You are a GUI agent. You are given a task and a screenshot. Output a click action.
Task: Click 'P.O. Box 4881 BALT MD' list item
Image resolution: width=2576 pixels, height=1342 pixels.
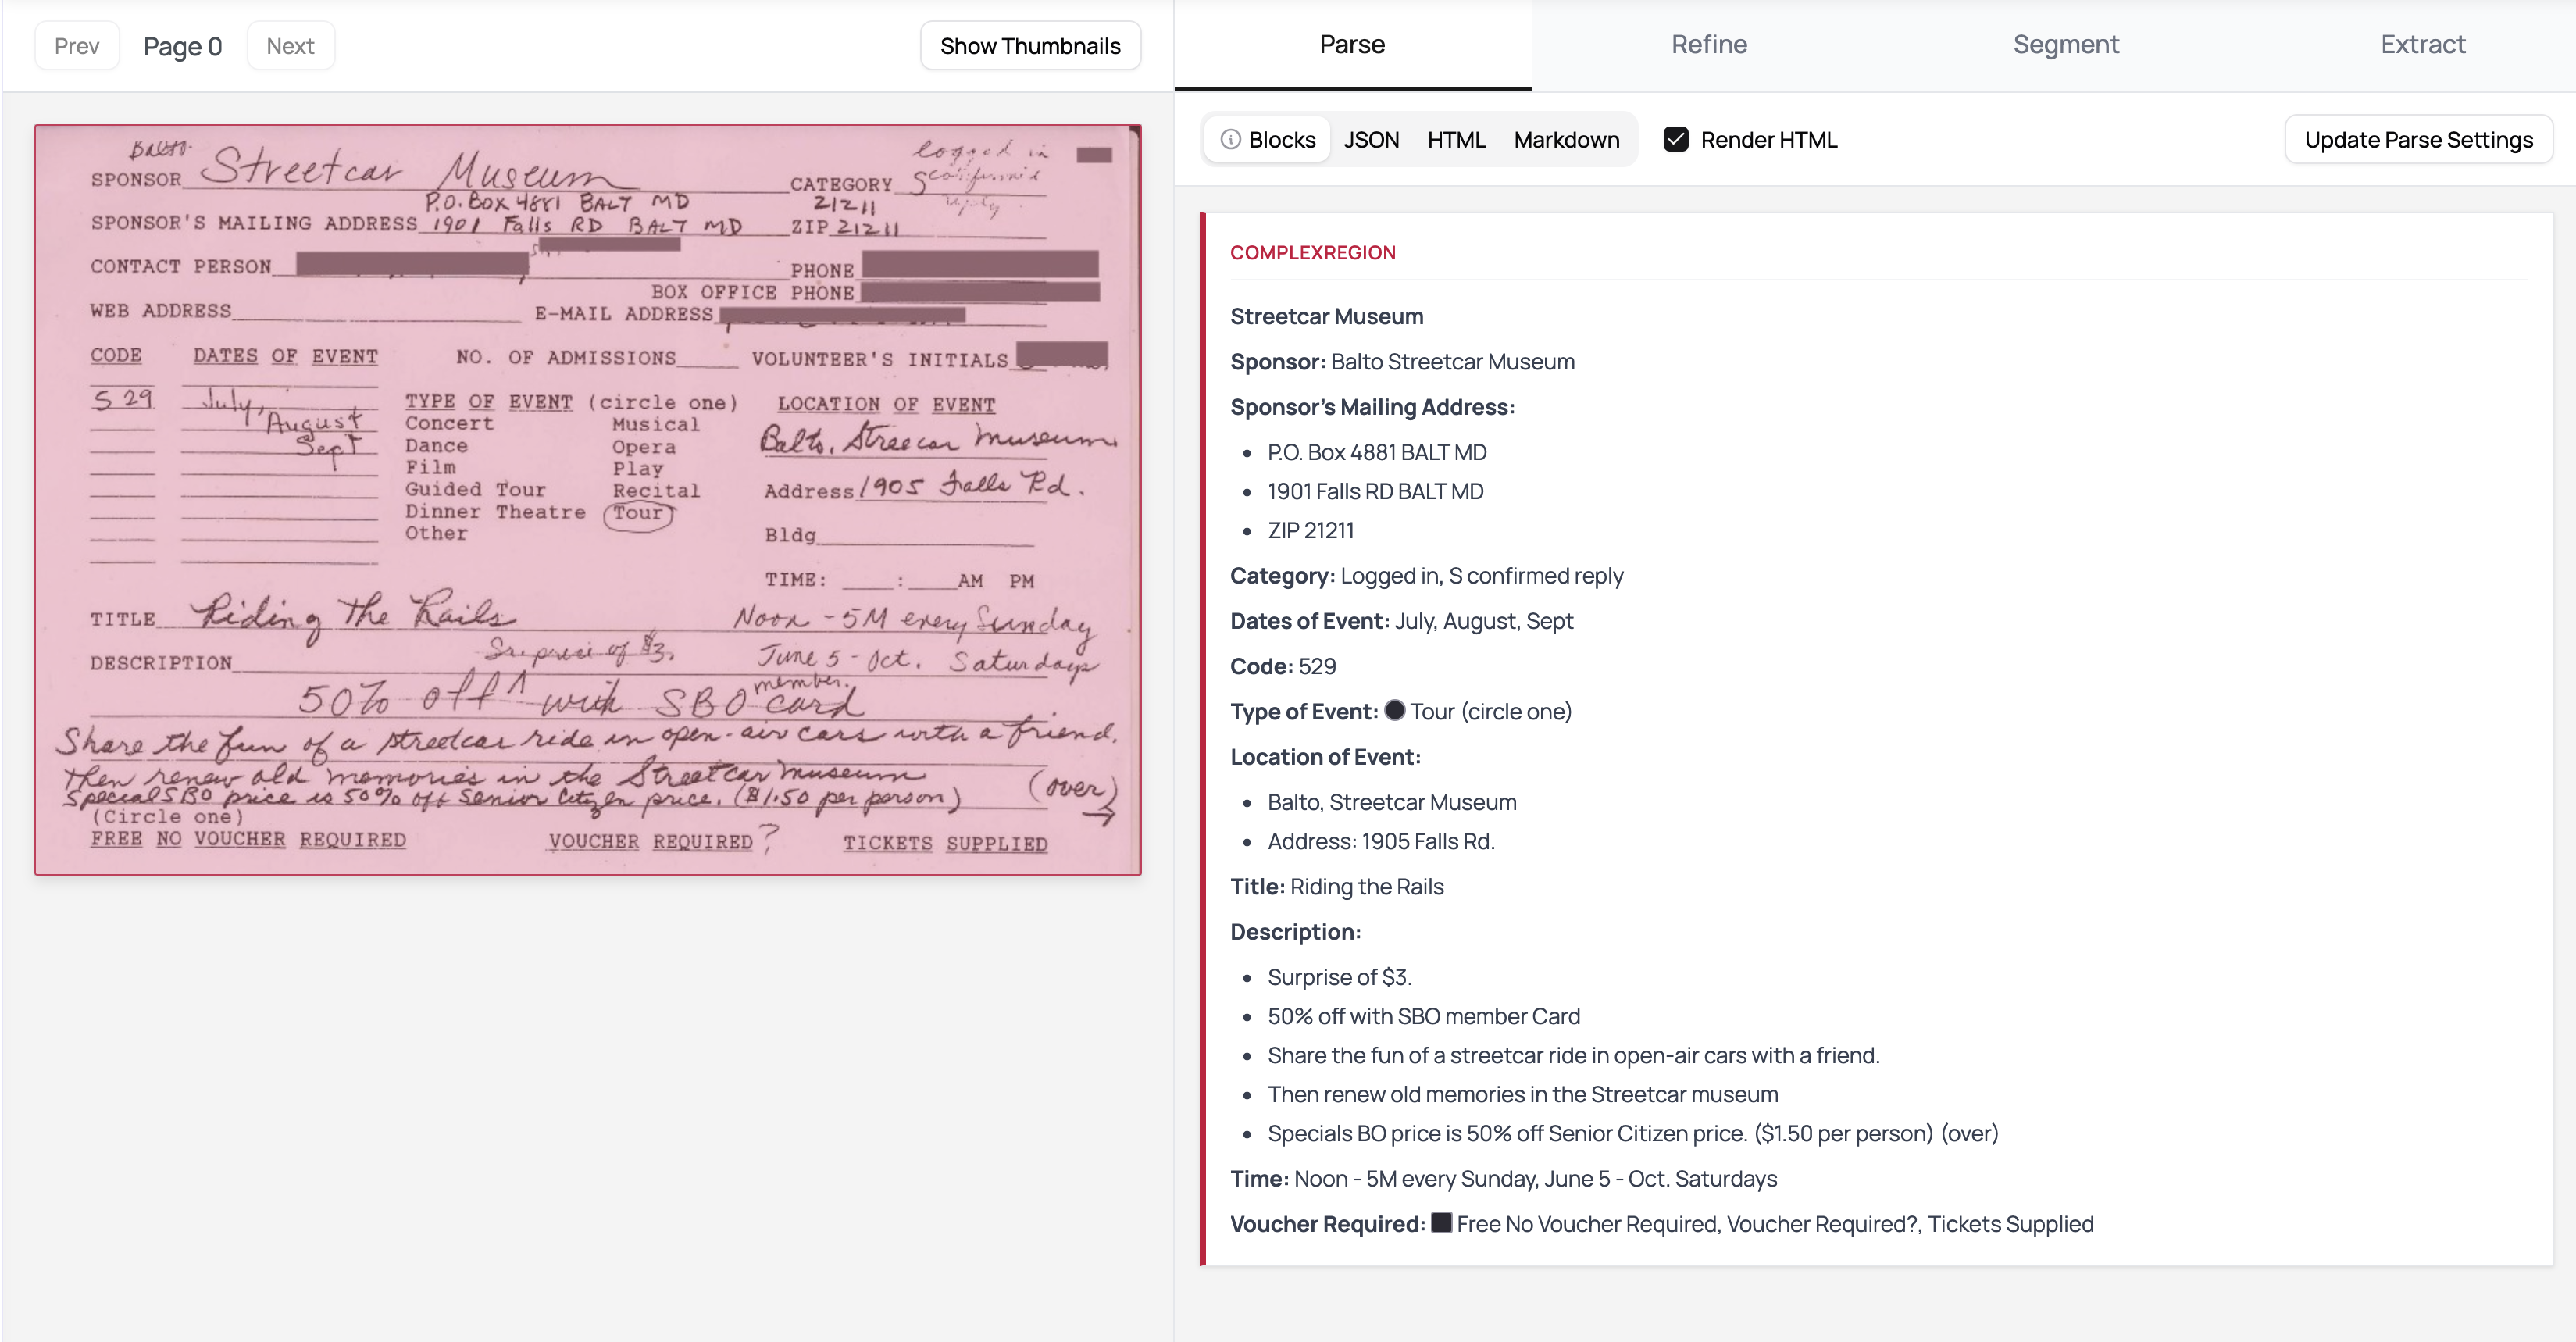(1377, 453)
